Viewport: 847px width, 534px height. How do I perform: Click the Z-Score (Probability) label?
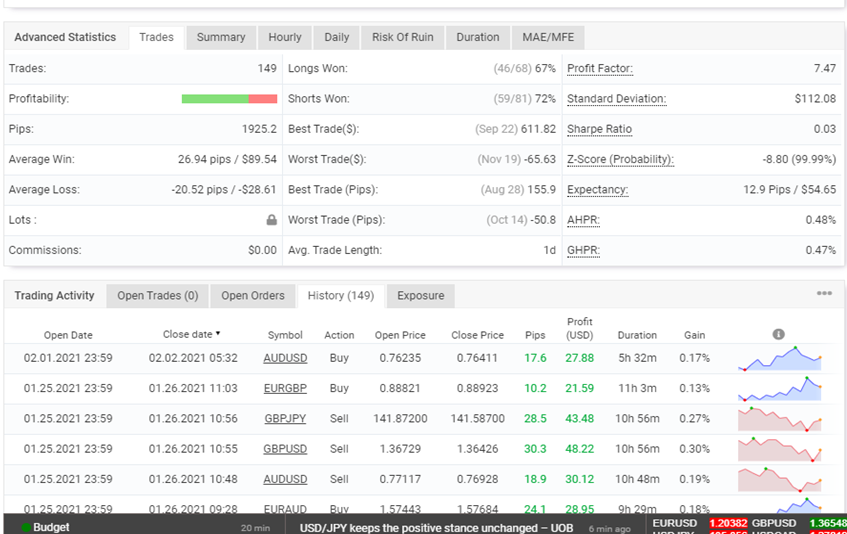tap(621, 159)
